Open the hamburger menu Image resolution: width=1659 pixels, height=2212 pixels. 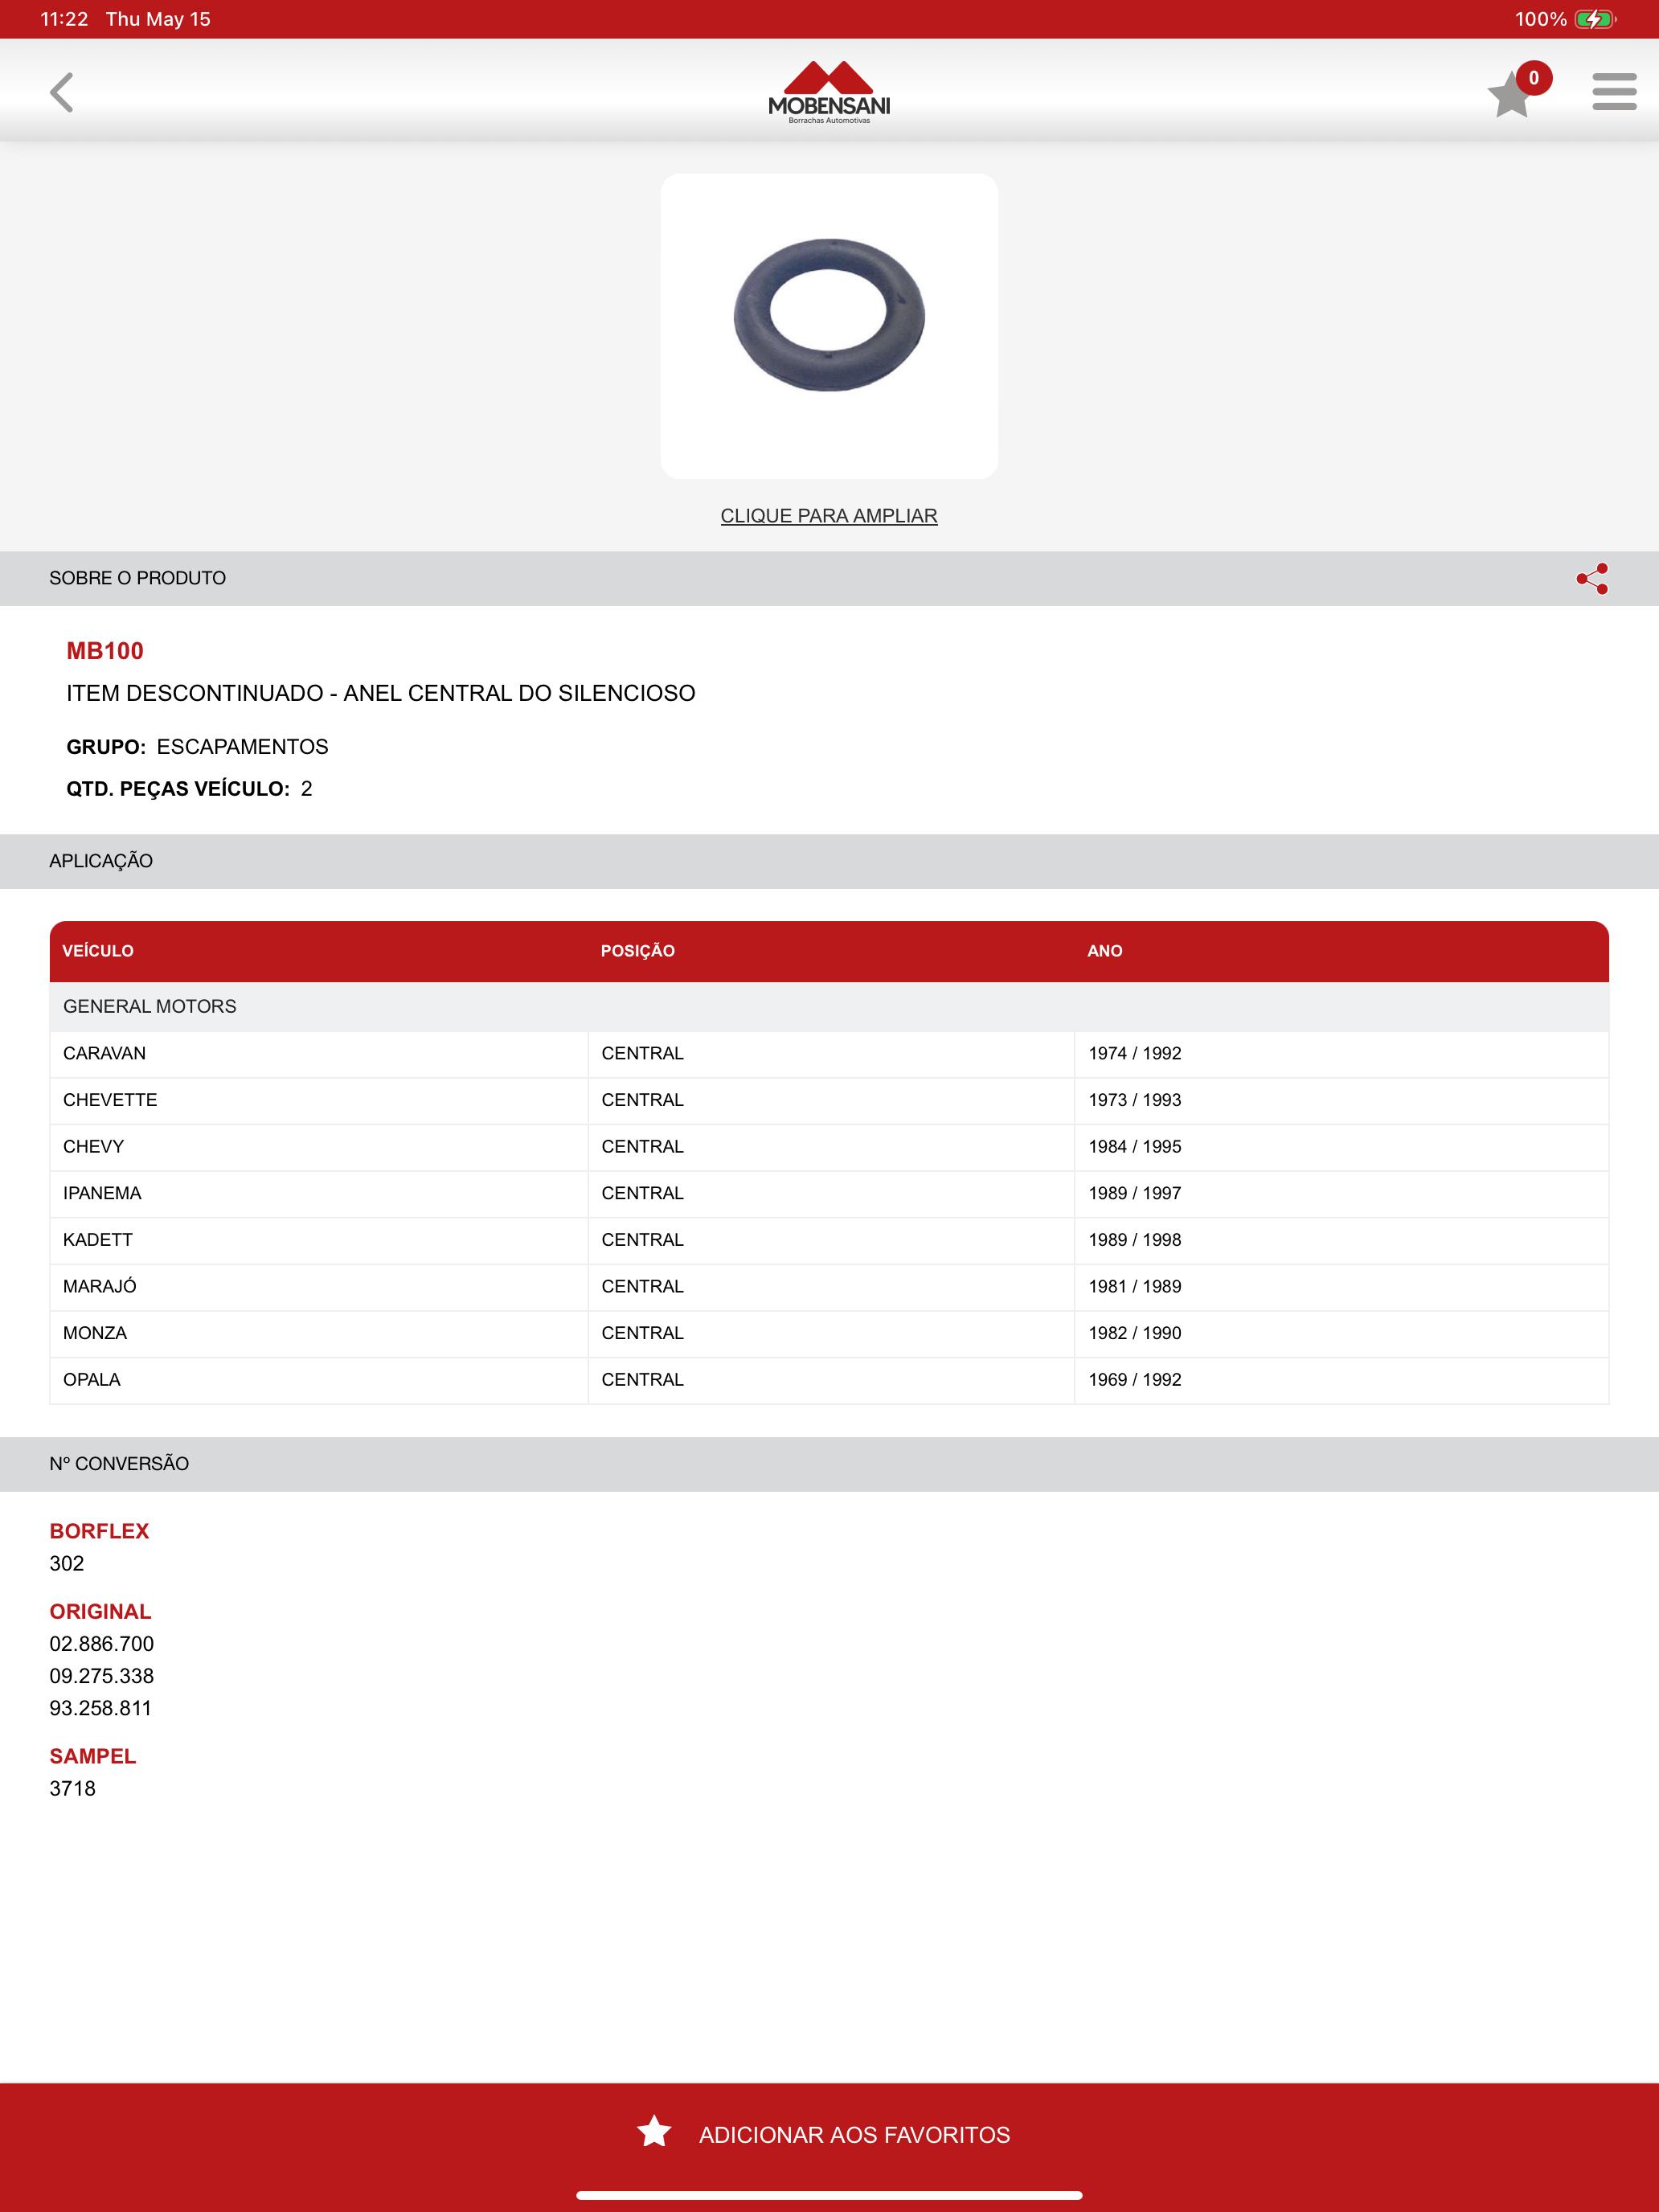(1614, 91)
